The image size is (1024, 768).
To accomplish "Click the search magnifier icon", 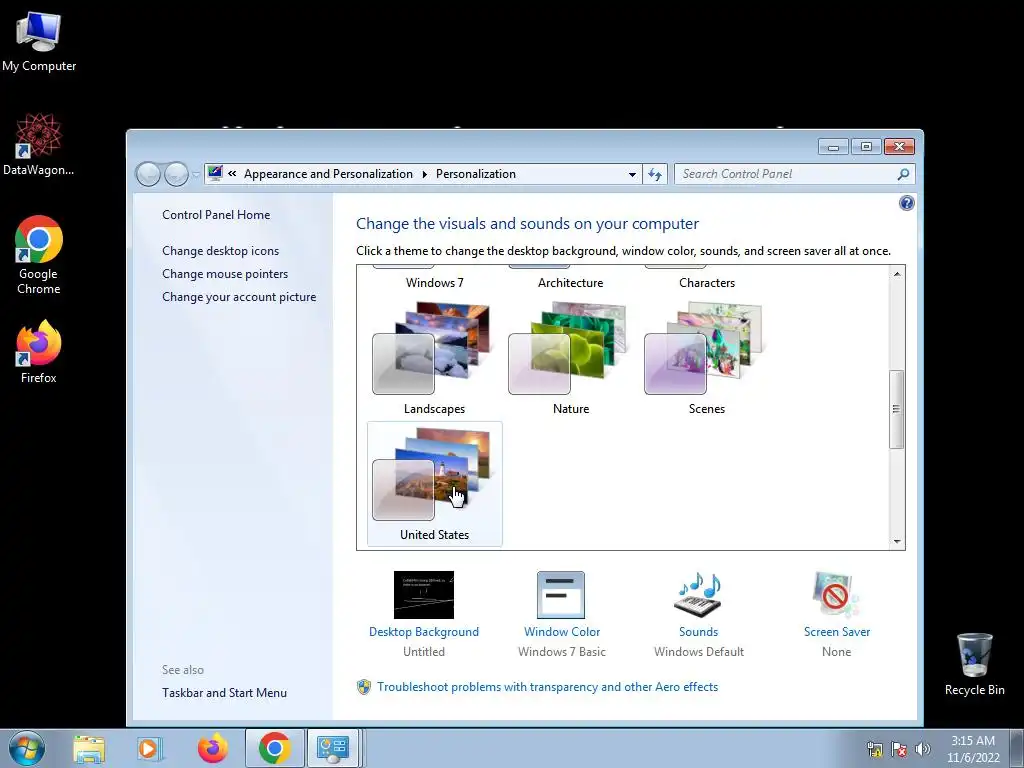I will [x=903, y=174].
